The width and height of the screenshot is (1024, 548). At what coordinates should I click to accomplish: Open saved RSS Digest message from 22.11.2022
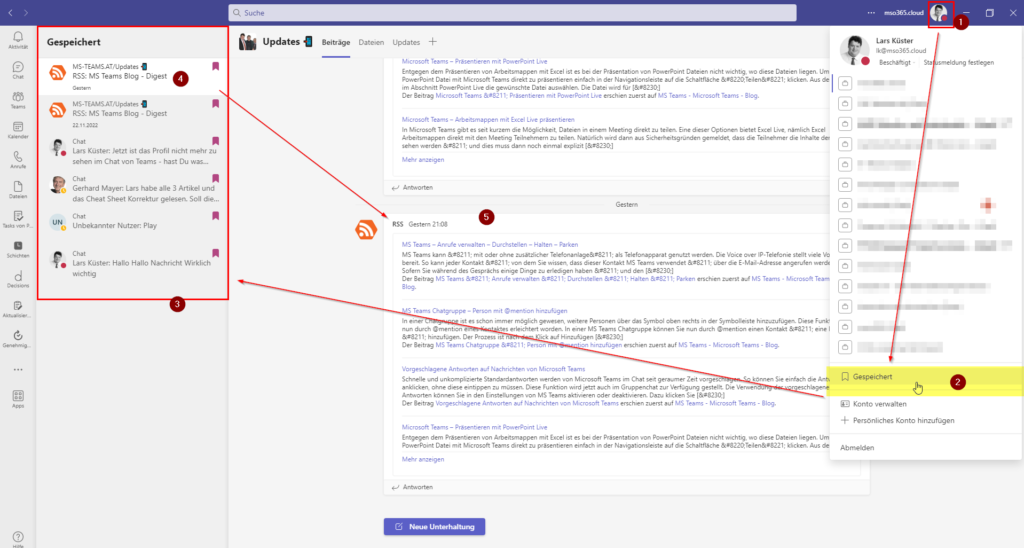[133, 114]
